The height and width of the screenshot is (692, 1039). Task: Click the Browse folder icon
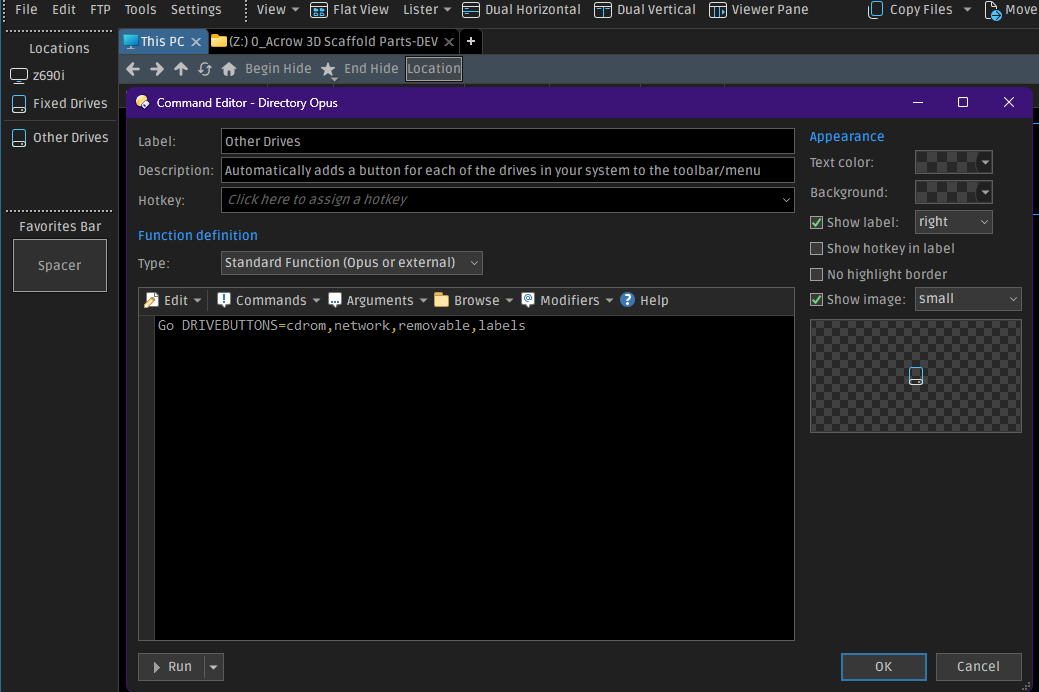pos(441,300)
